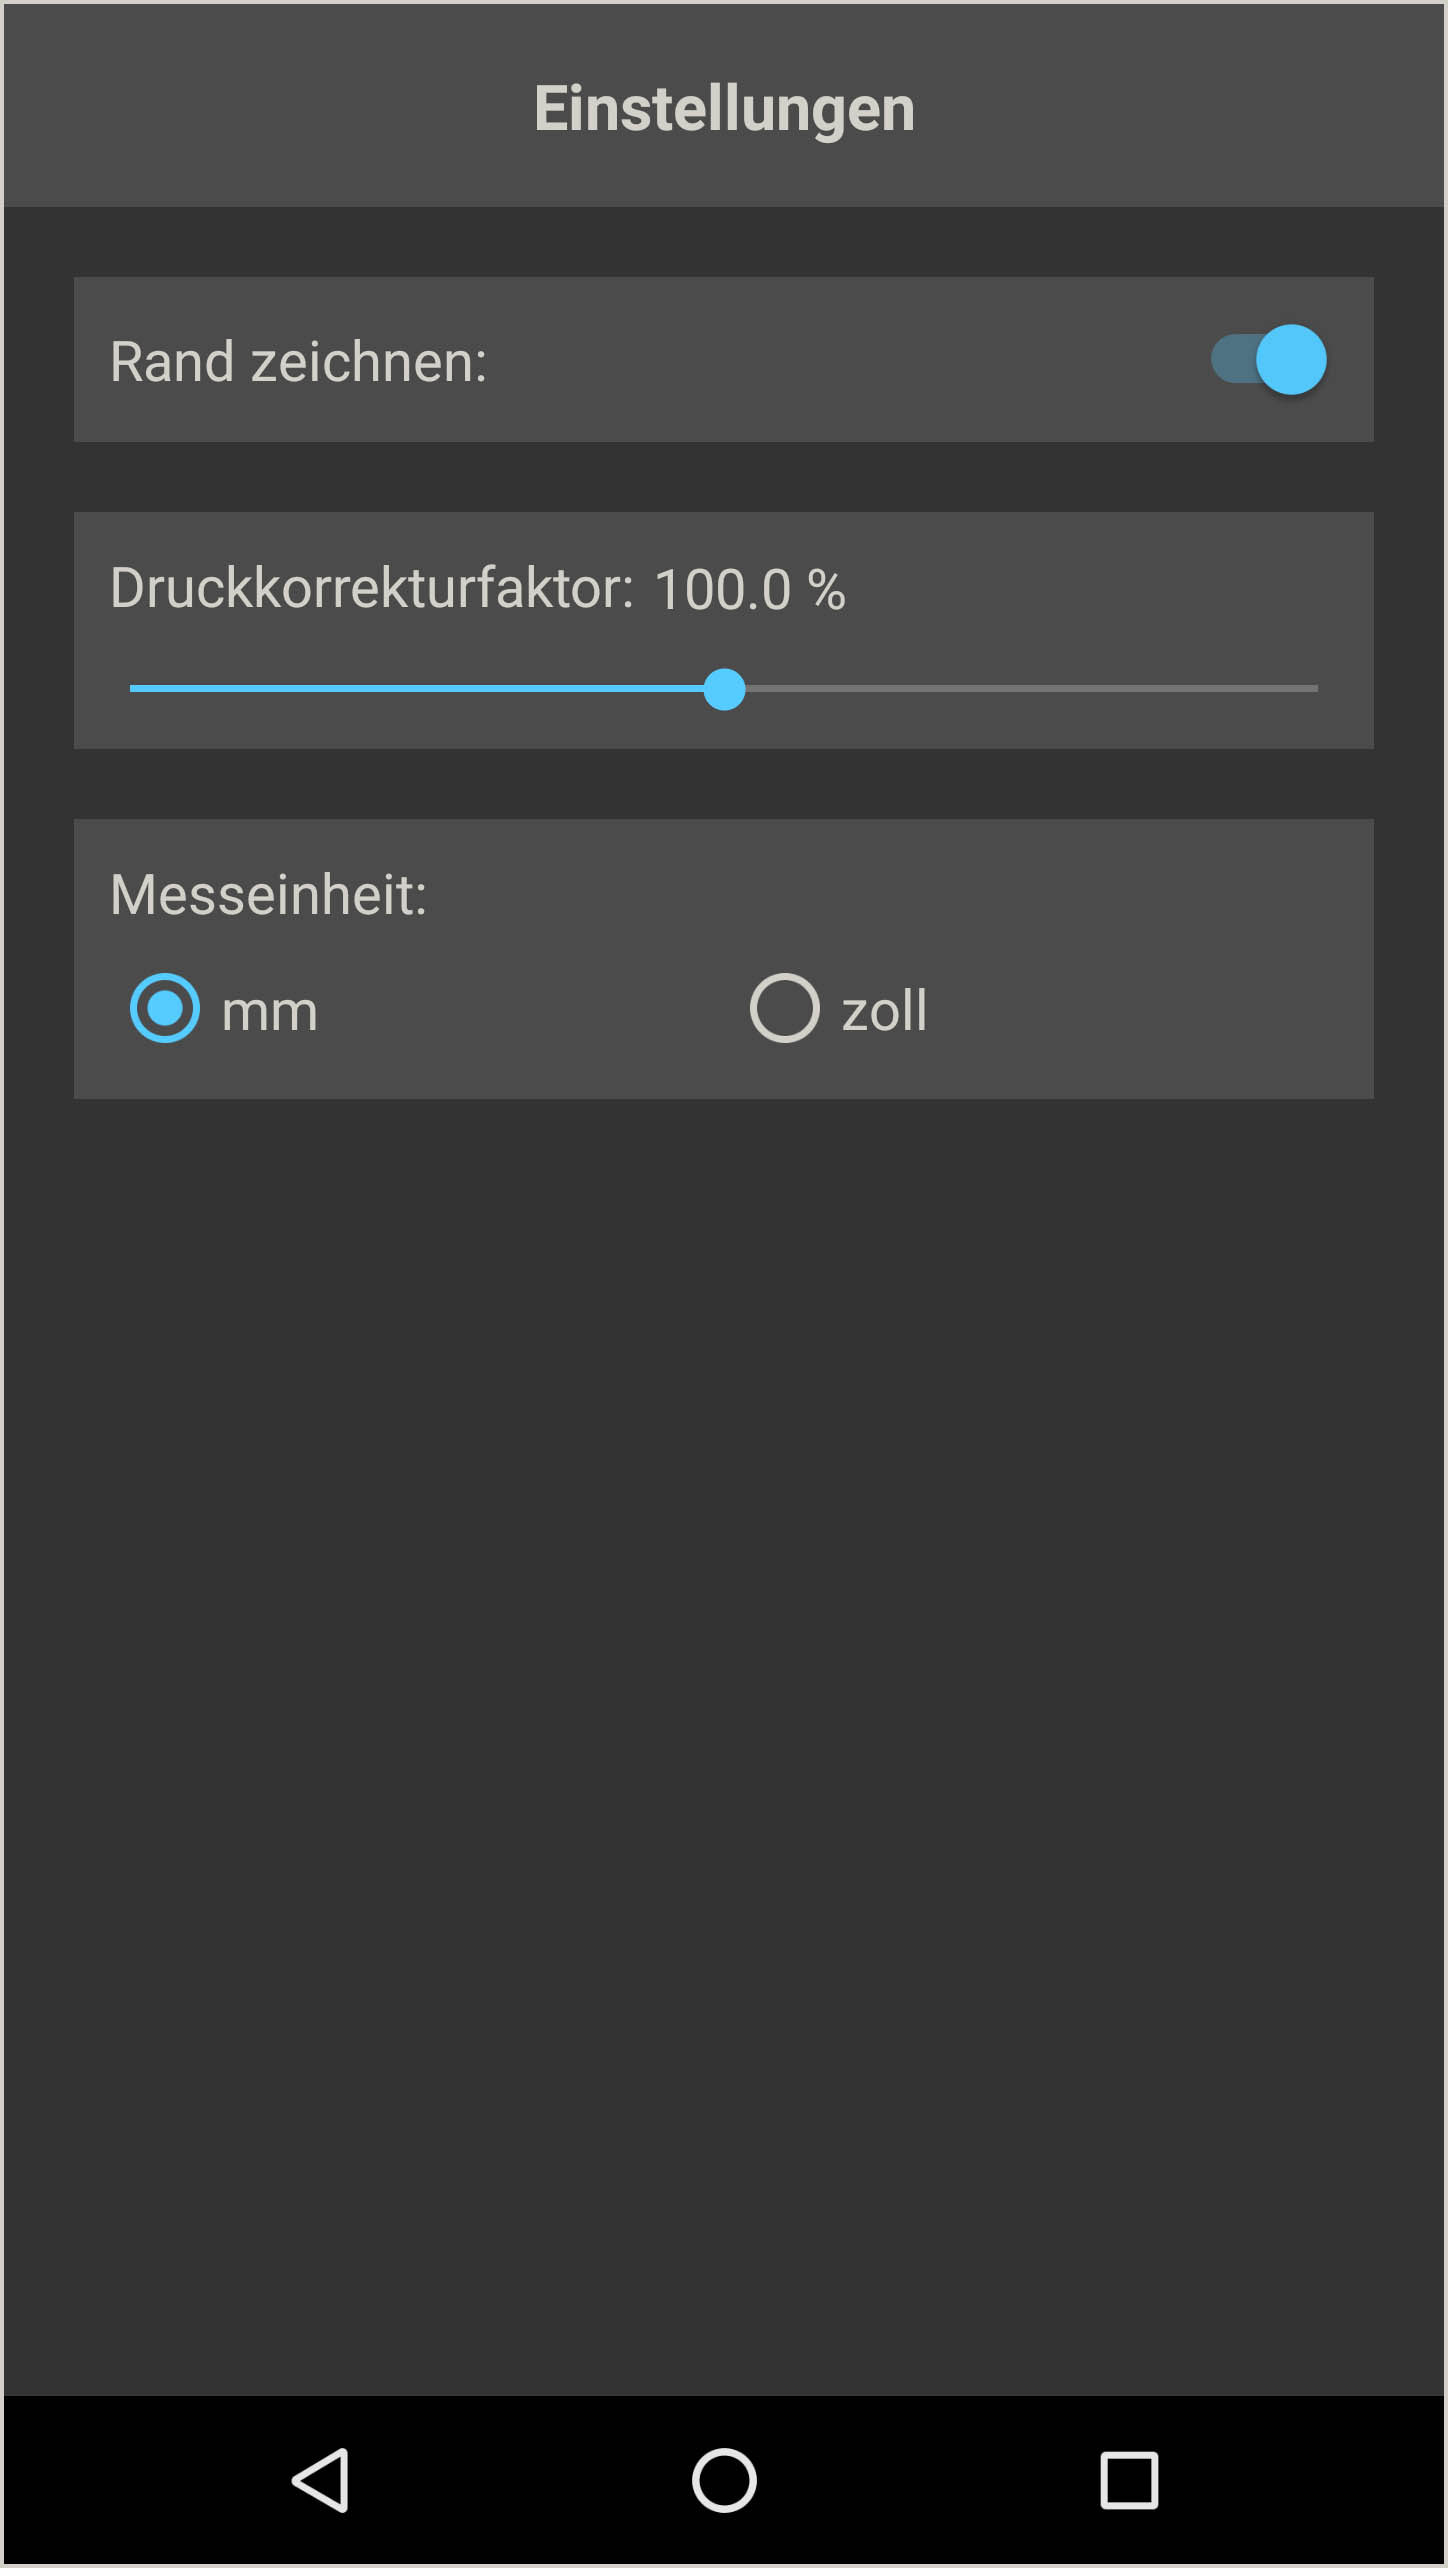Tap the Messeinheit label

268,895
